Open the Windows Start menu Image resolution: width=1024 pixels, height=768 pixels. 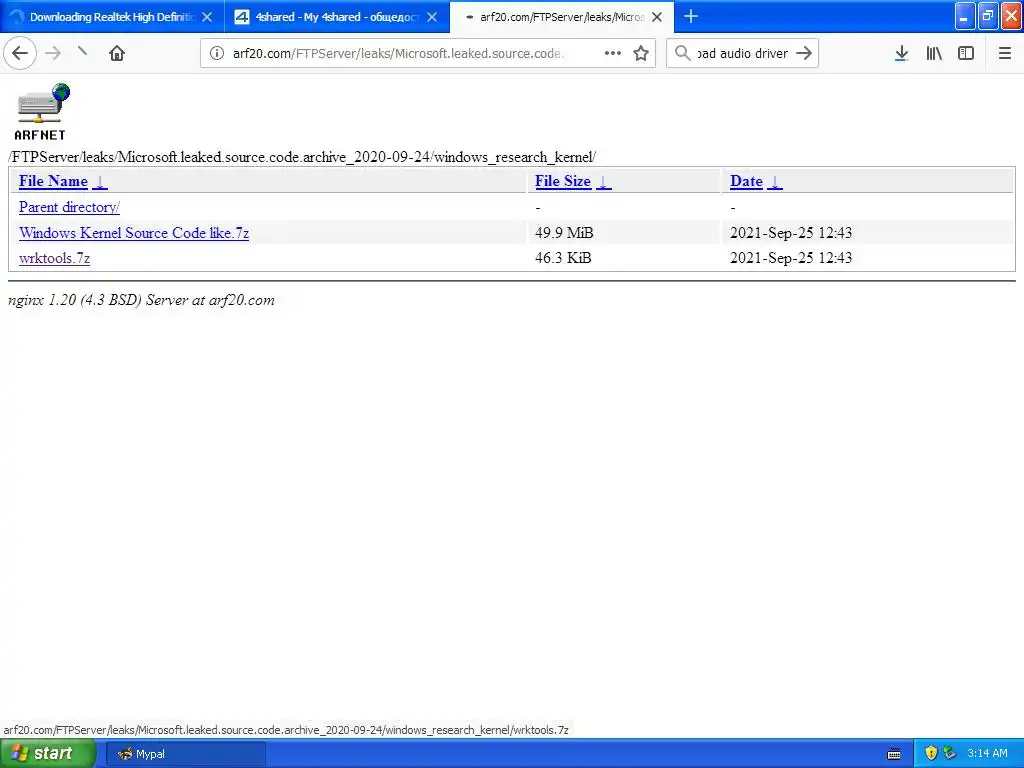pos(47,754)
